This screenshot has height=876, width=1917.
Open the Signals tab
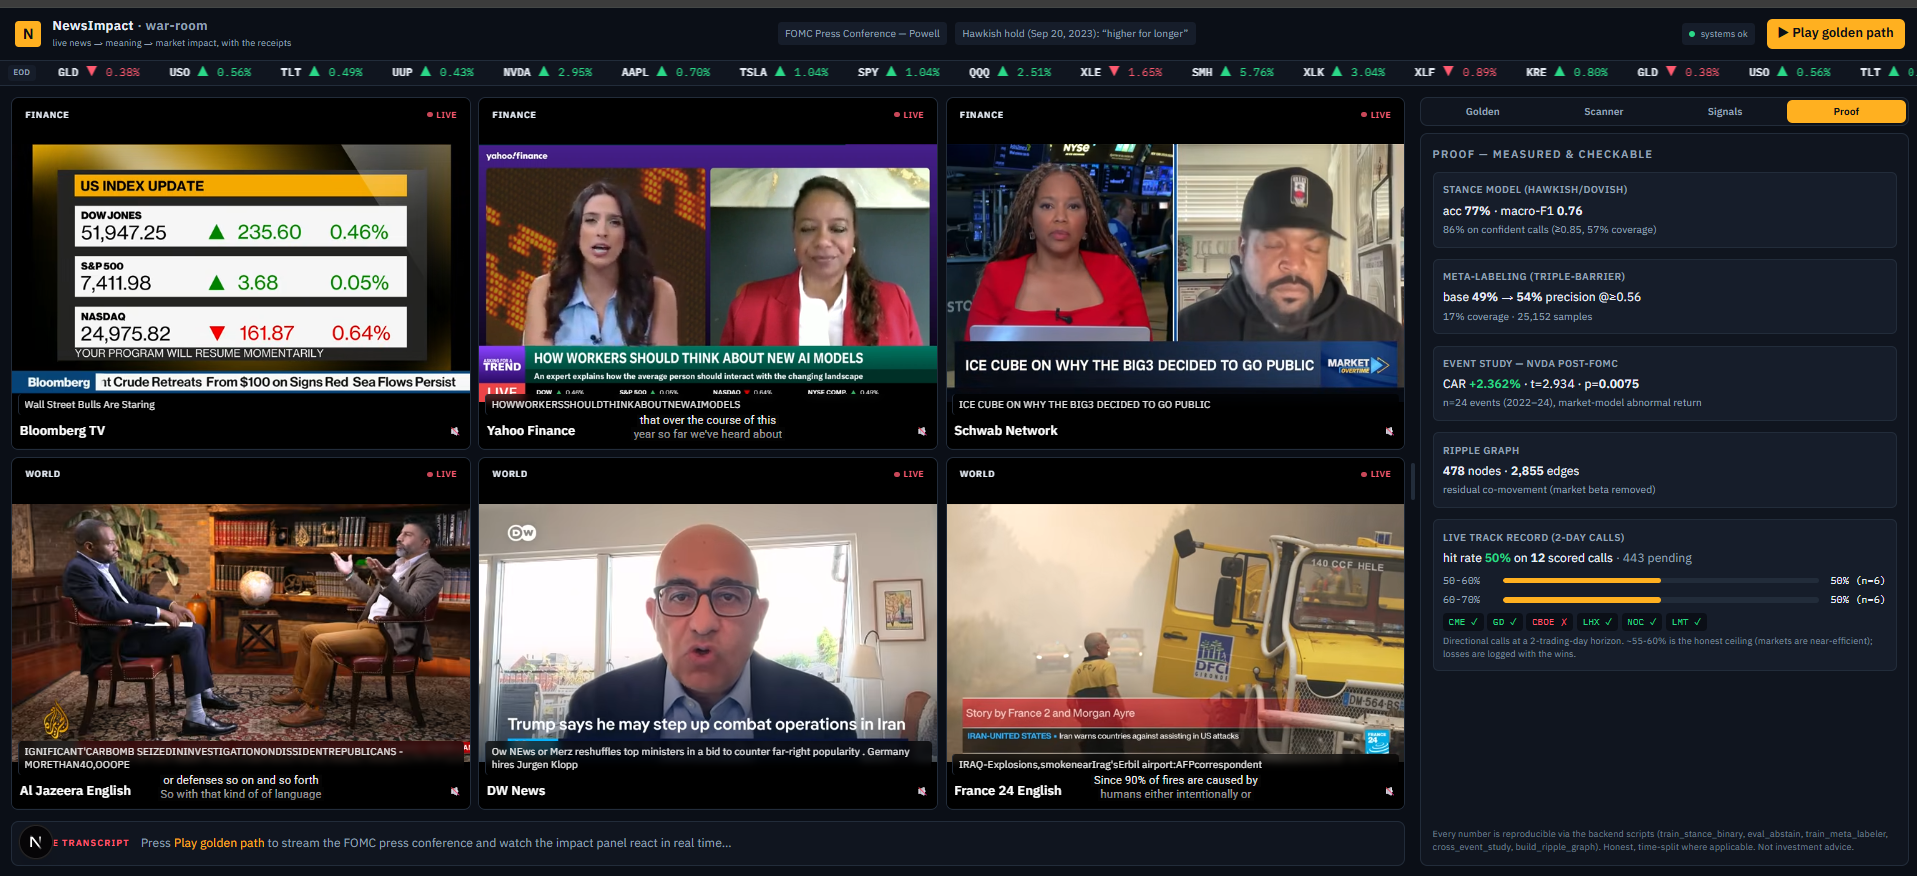tap(1724, 112)
